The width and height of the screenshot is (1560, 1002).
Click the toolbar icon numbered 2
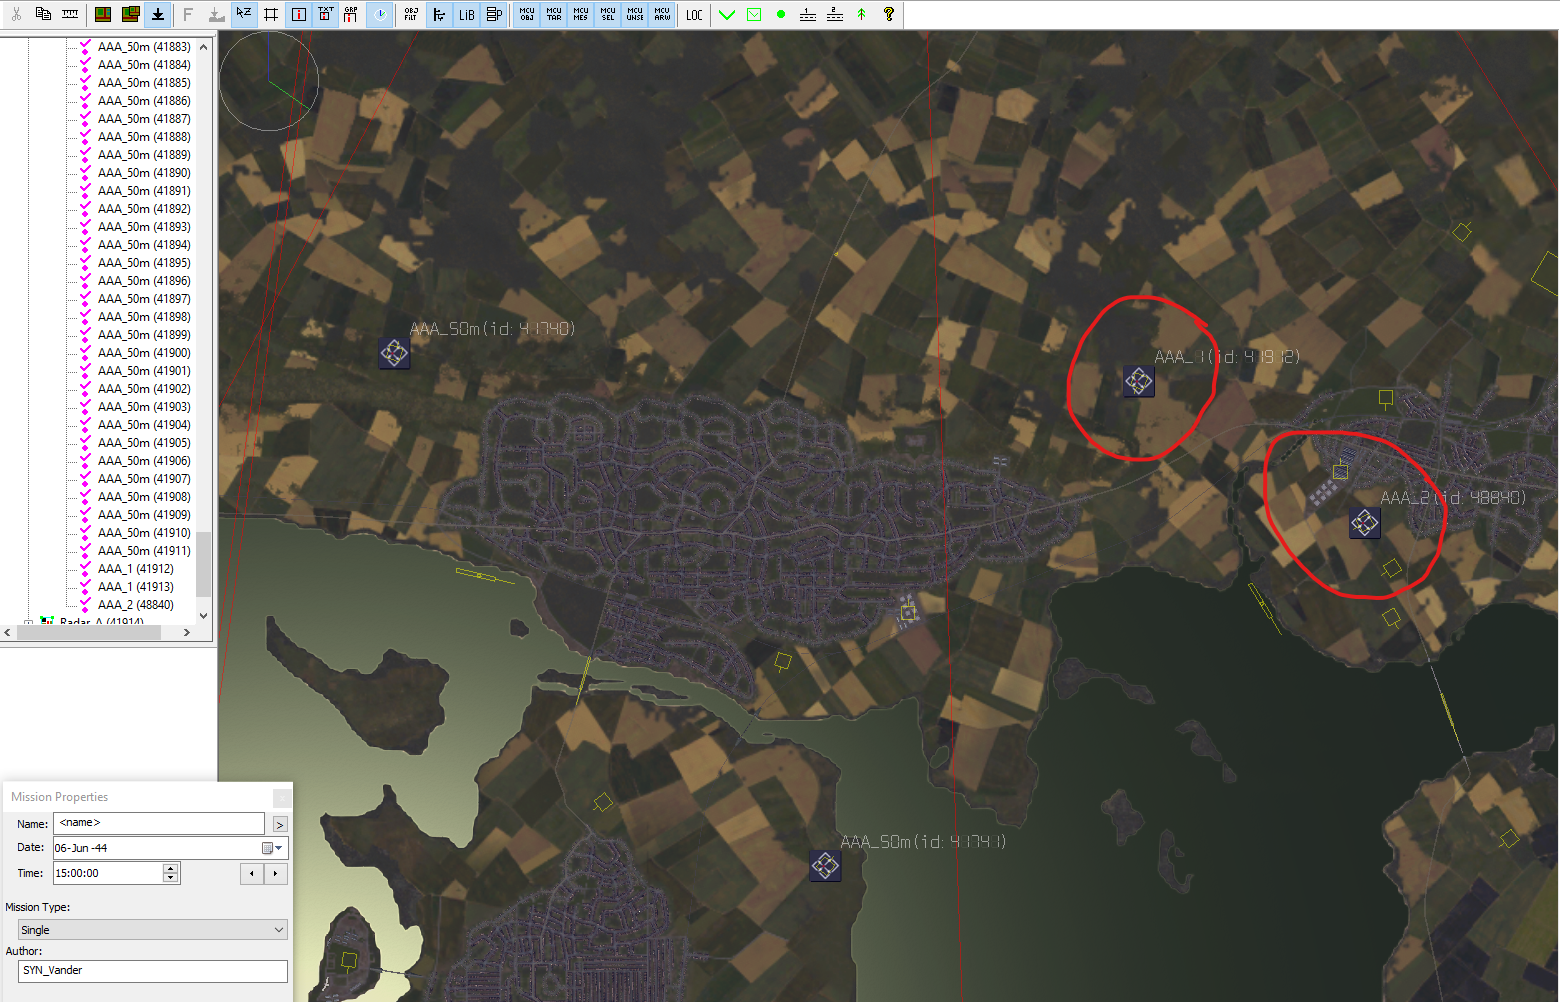[835, 14]
